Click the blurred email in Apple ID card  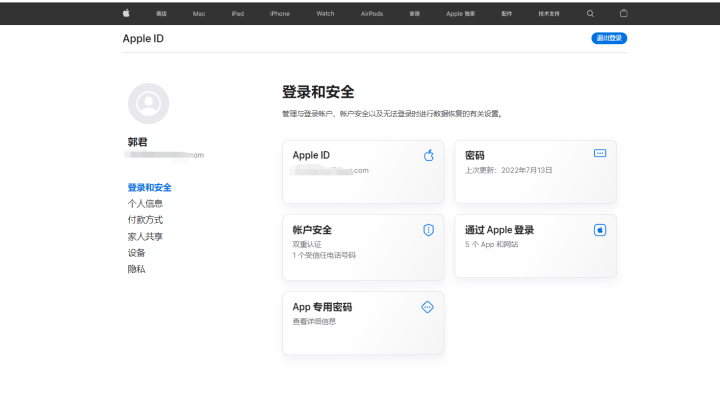(x=329, y=170)
